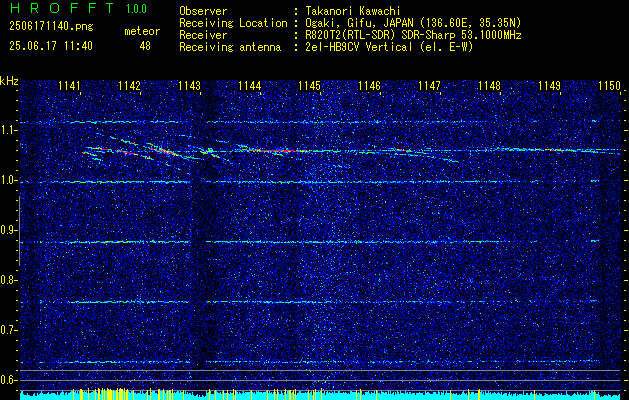The height and width of the screenshot is (400, 629).
Task: Click time marker 1147
Action: click(429, 85)
